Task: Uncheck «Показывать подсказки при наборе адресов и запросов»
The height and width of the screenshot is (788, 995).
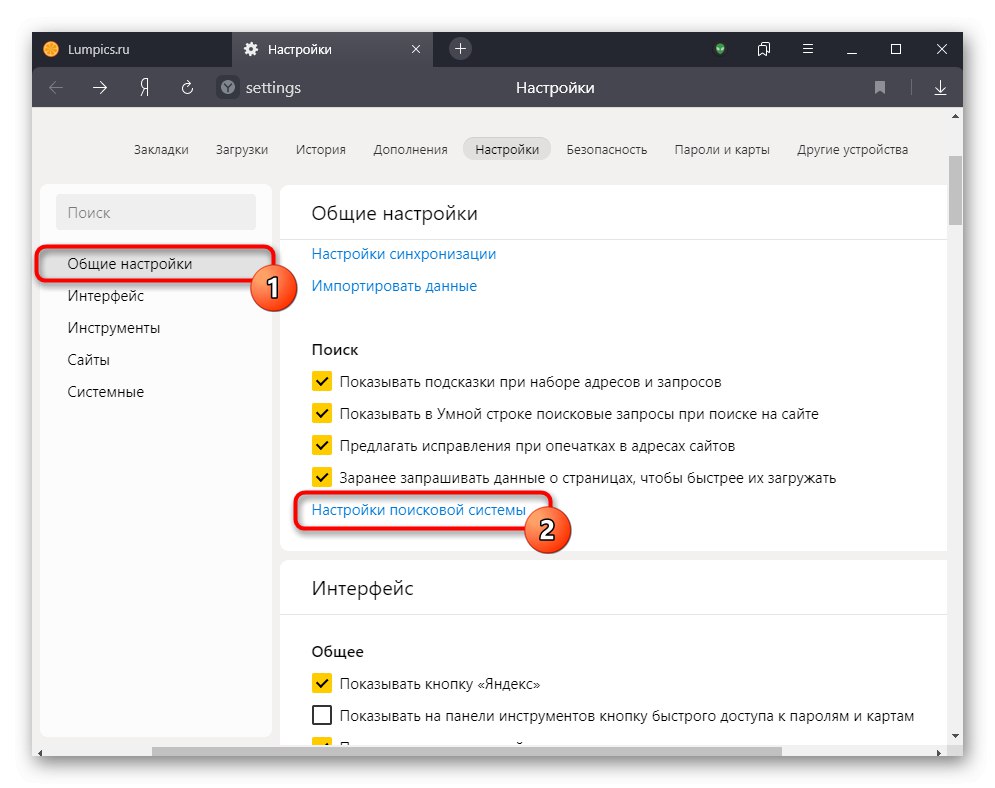Action: coord(322,381)
